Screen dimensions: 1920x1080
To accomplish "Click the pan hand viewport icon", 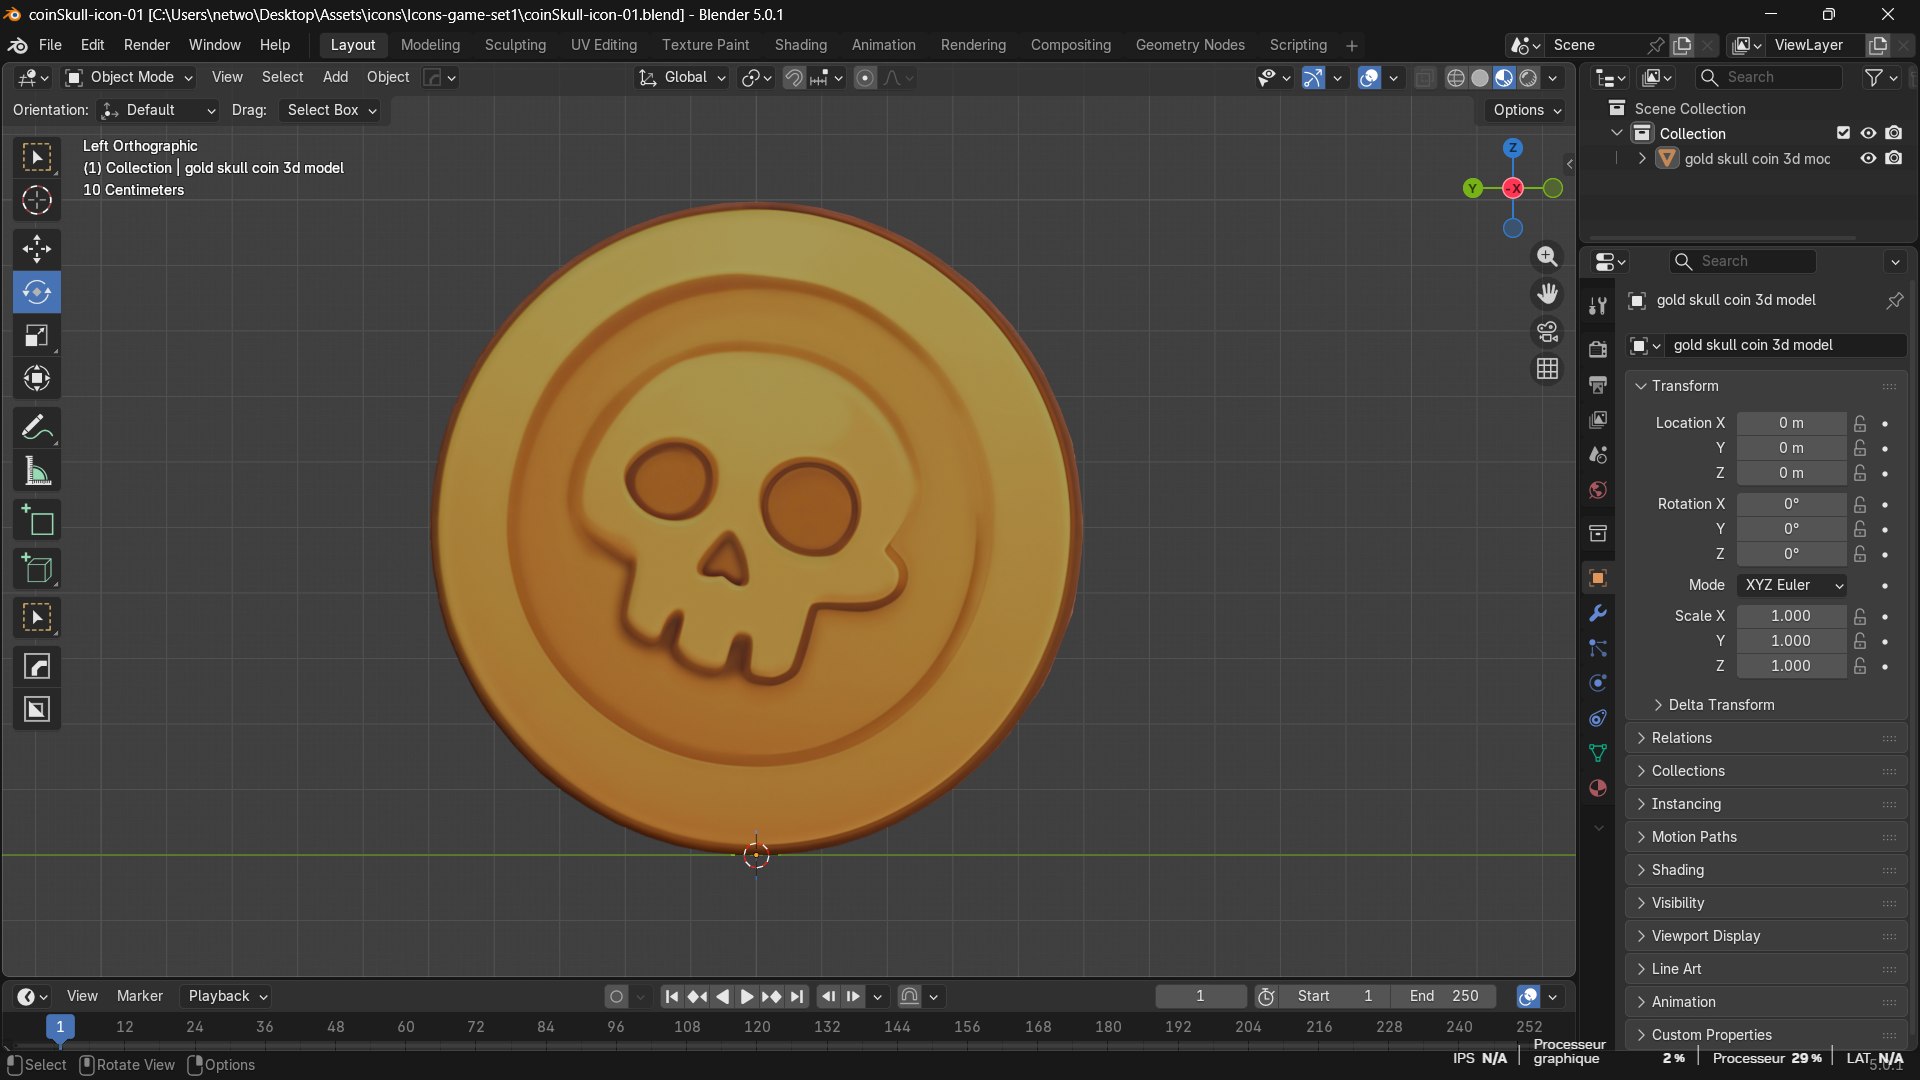I will point(1547,294).
